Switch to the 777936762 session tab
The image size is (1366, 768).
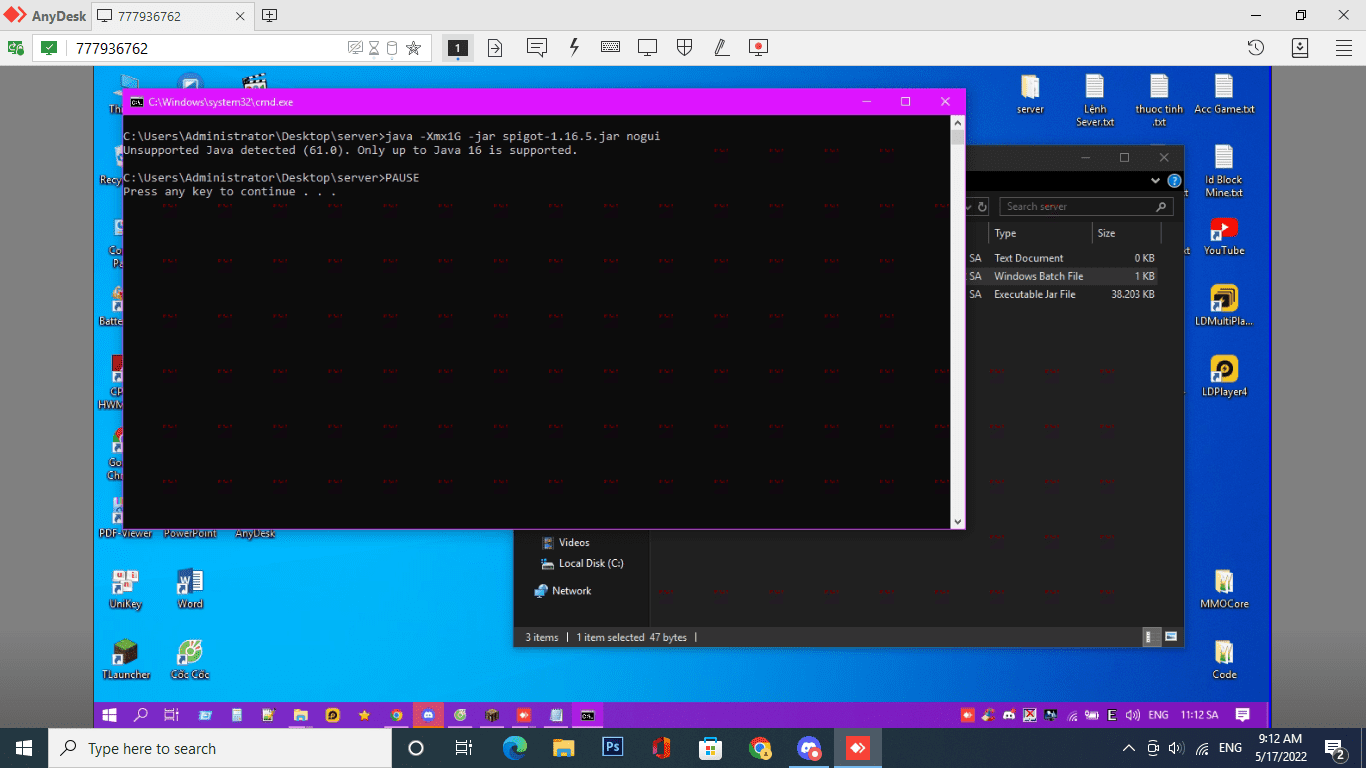pyautogui.click(x=172, y=16)
